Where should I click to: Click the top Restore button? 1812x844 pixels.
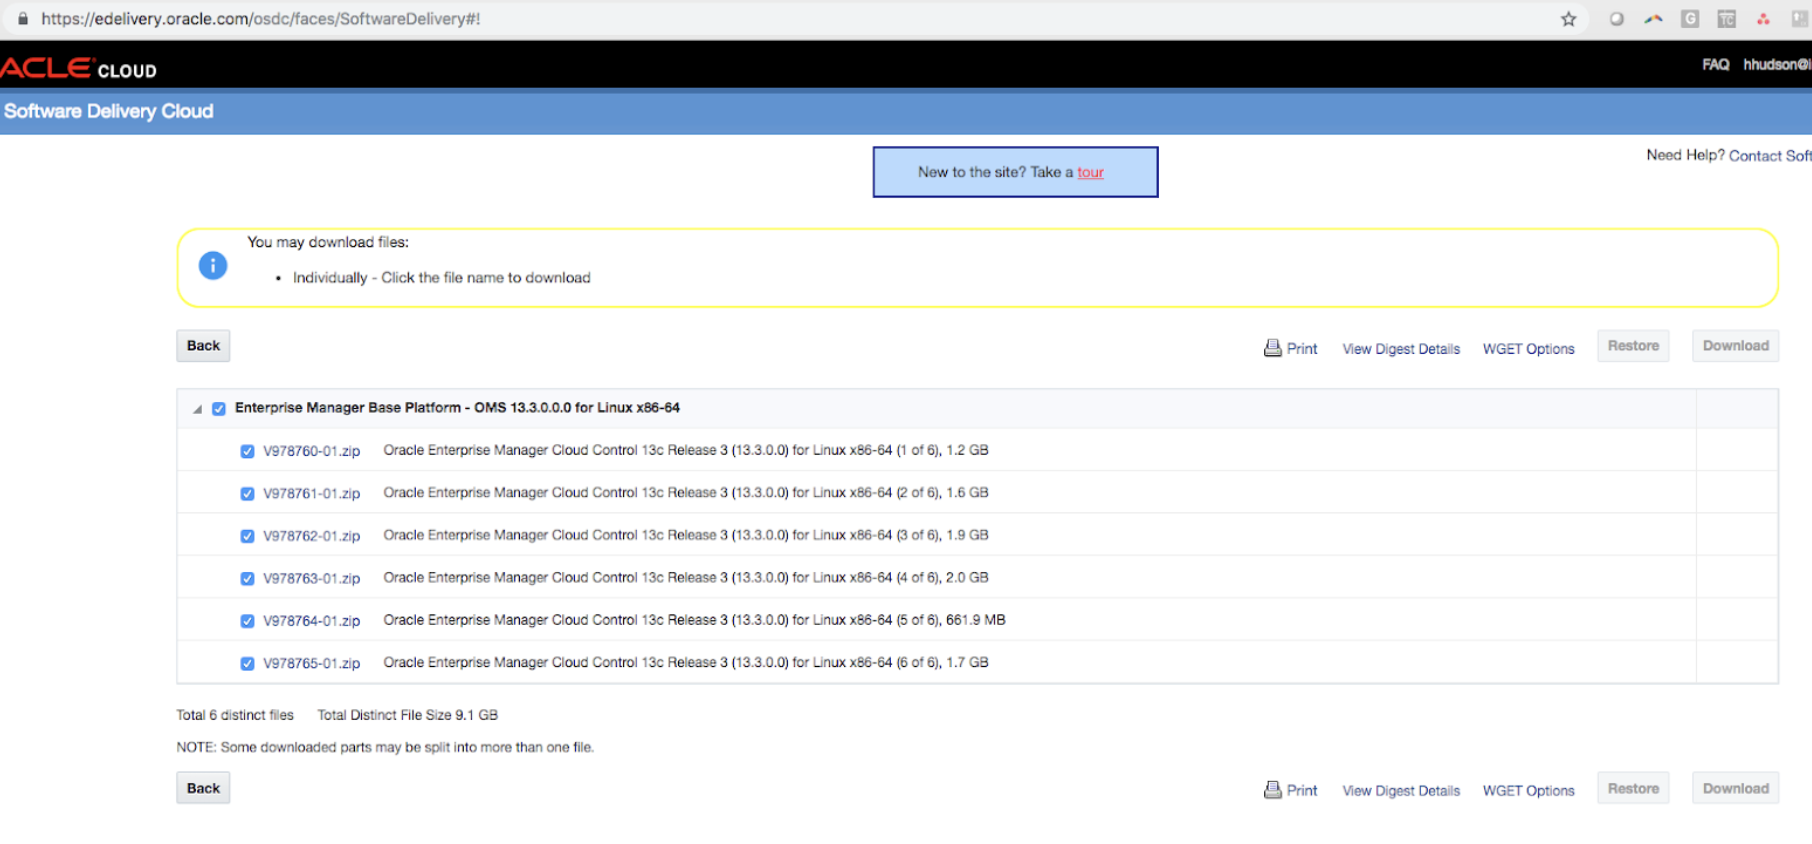tap(1633, 346)
